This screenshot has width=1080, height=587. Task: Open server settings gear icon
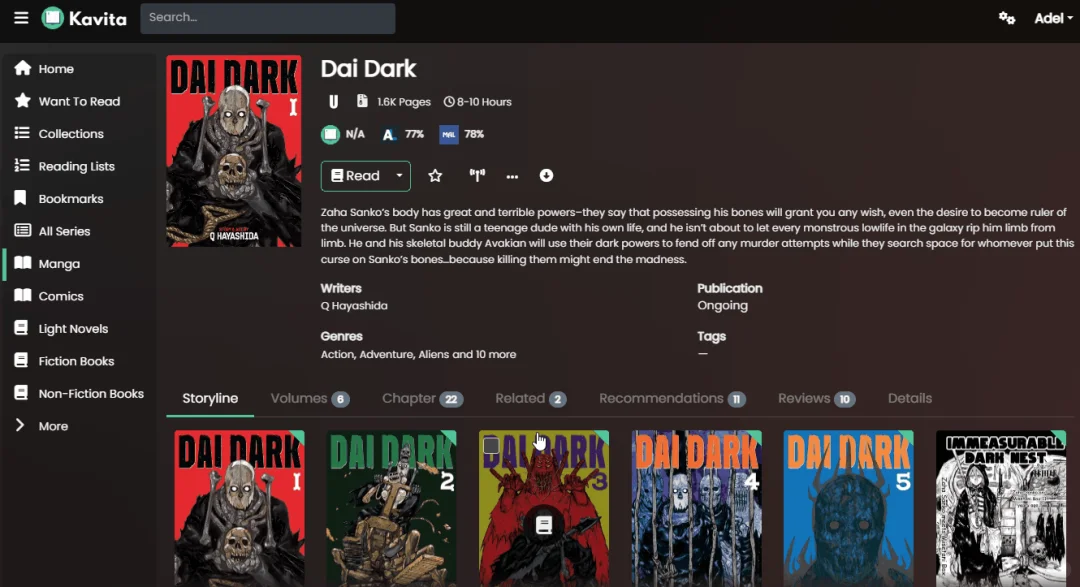pos(1007,18)
